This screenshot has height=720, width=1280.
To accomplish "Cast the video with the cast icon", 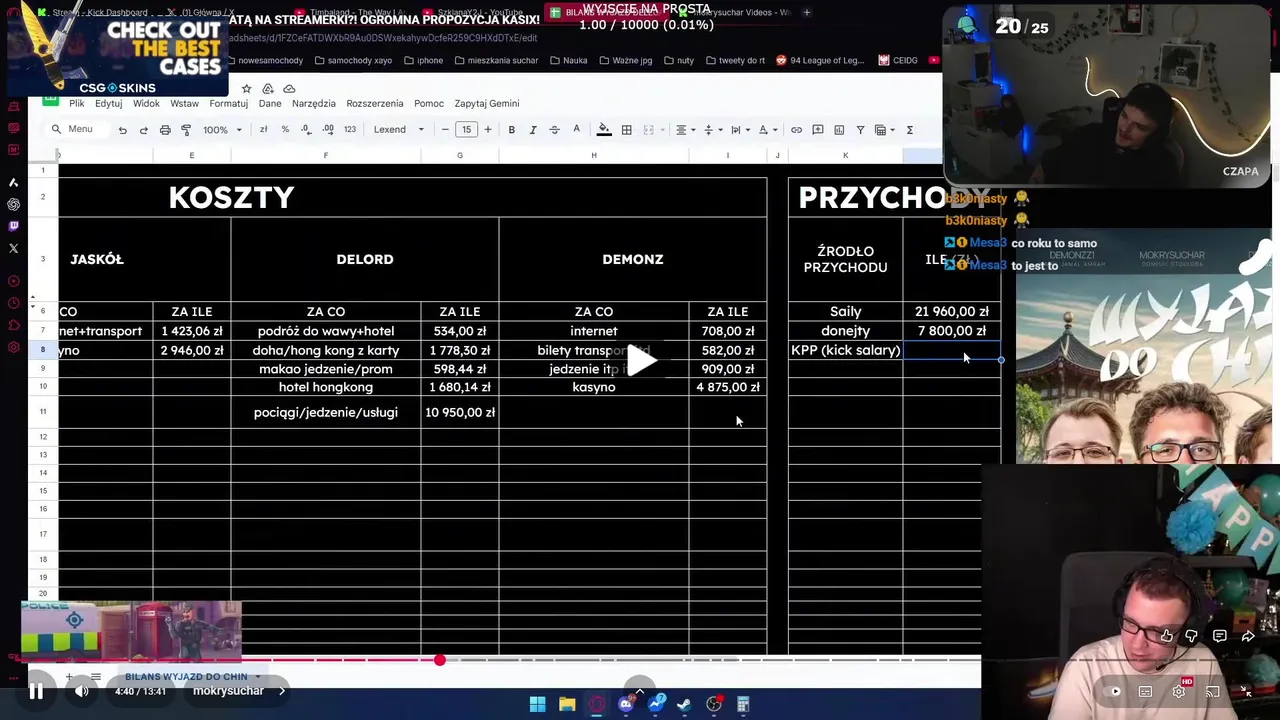I will pyautogui.click(x=1212, y=691).
